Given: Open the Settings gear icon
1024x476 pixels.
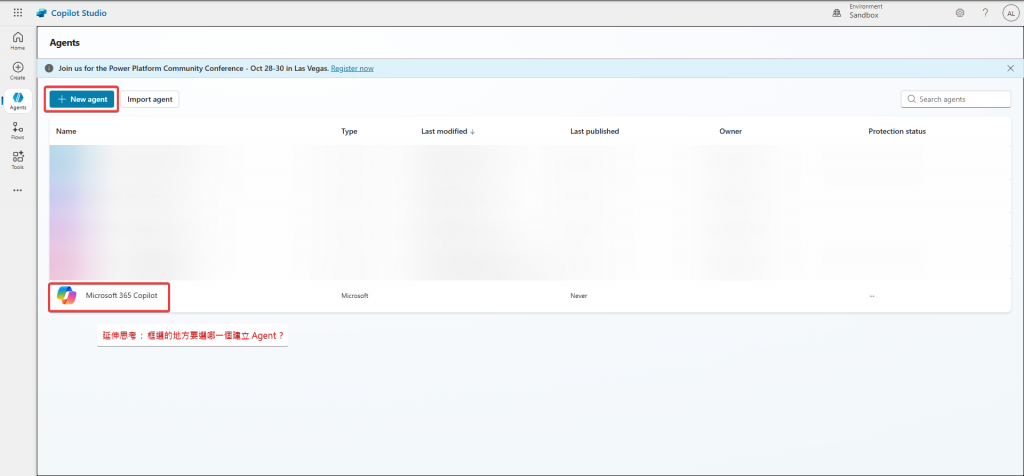Looking at the screenshot, I should [x=960, y=13].
